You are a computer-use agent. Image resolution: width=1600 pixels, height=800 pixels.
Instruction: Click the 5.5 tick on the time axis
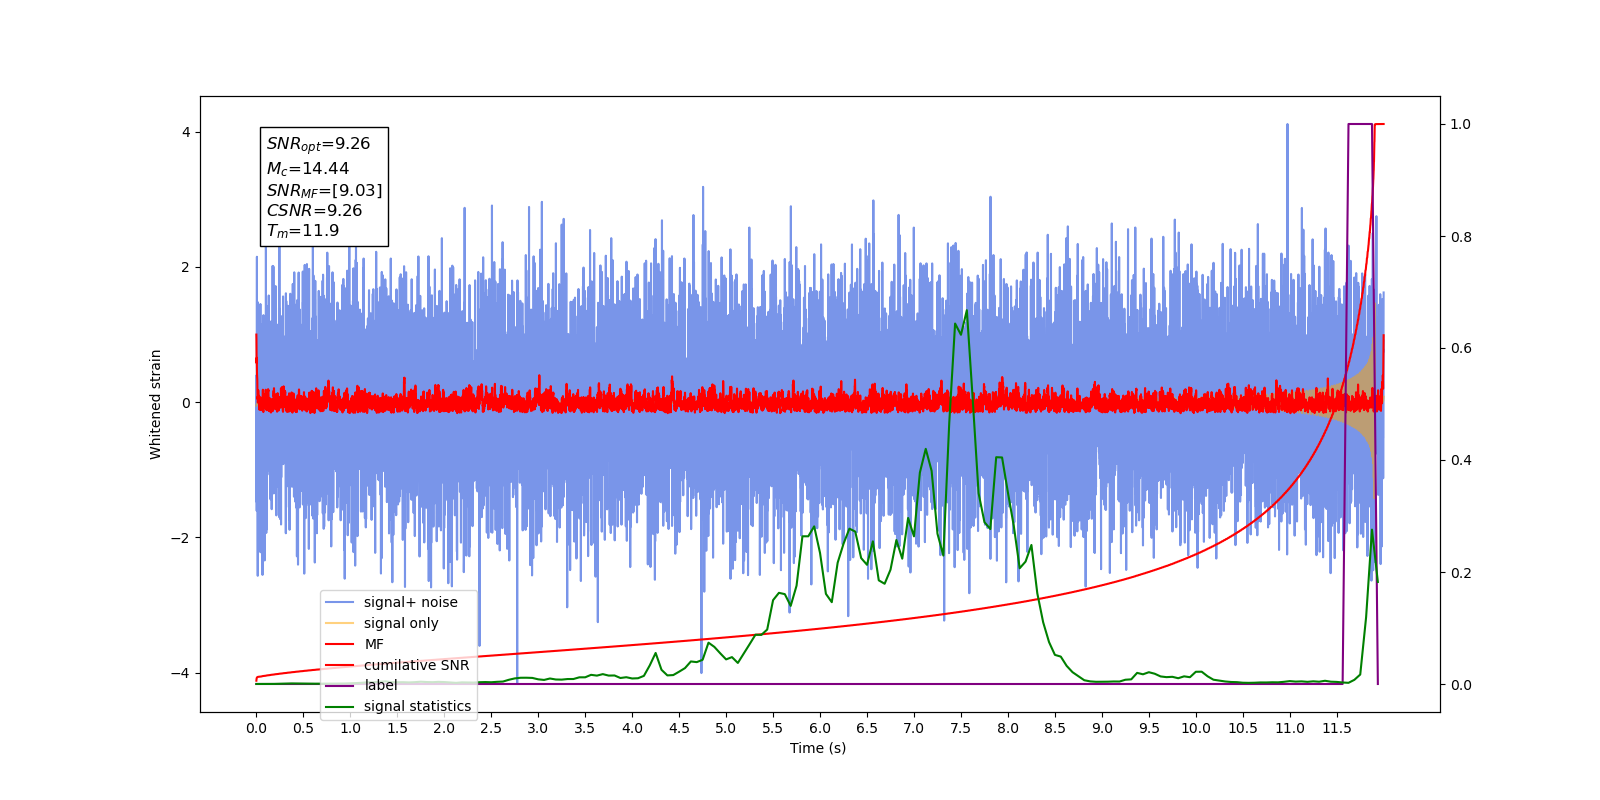(x=773, y=728)
